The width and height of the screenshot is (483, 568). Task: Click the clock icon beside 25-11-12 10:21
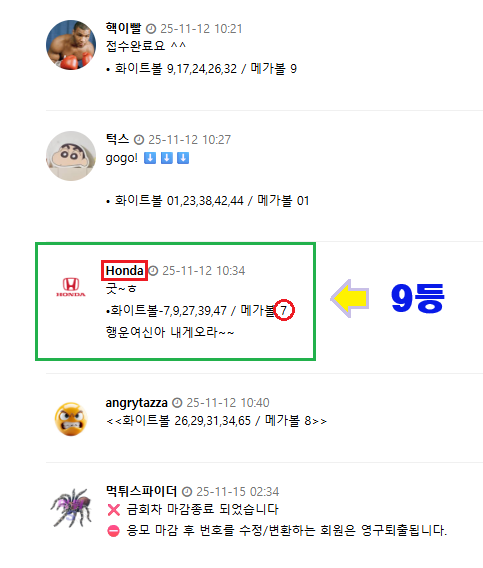click(x=151, y=29)
